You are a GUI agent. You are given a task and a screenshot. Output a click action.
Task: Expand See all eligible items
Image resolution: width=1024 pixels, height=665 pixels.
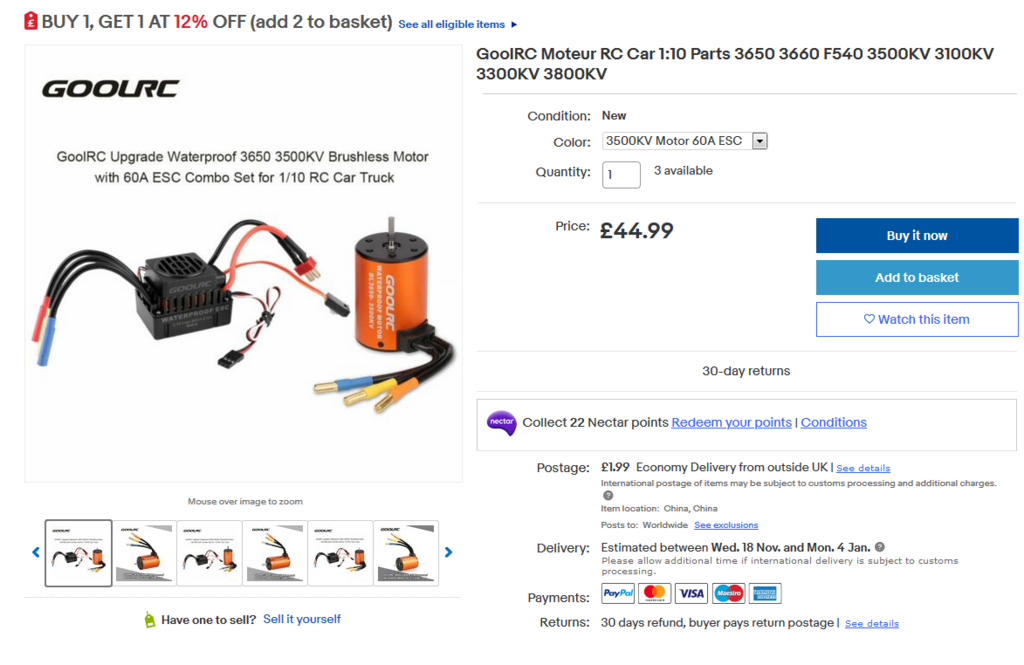(x=458, y=24)
